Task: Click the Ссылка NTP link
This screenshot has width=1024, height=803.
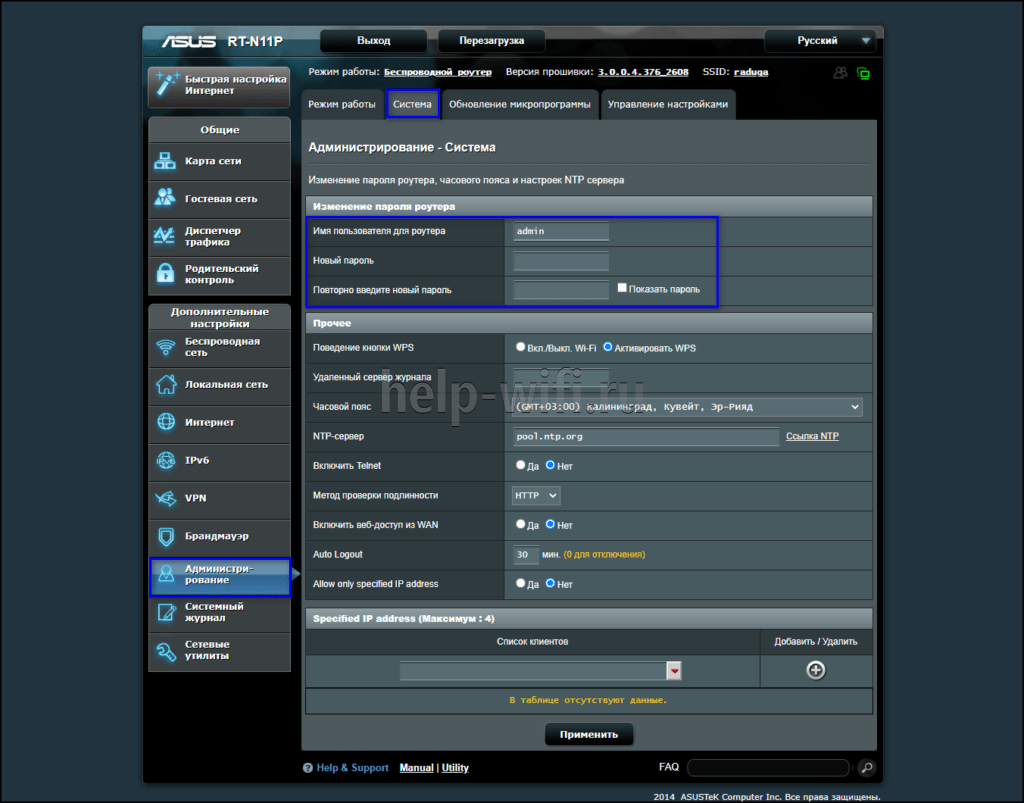Action: 812,437
